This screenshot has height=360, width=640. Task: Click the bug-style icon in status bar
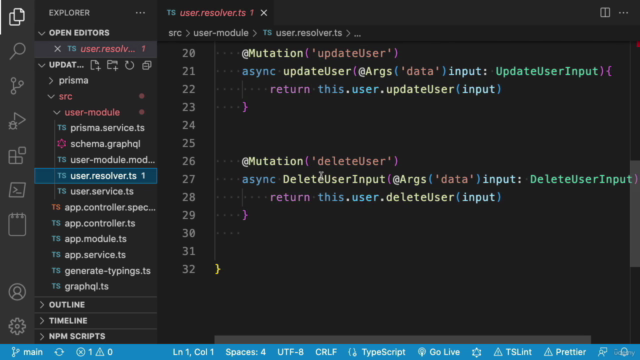476,352
